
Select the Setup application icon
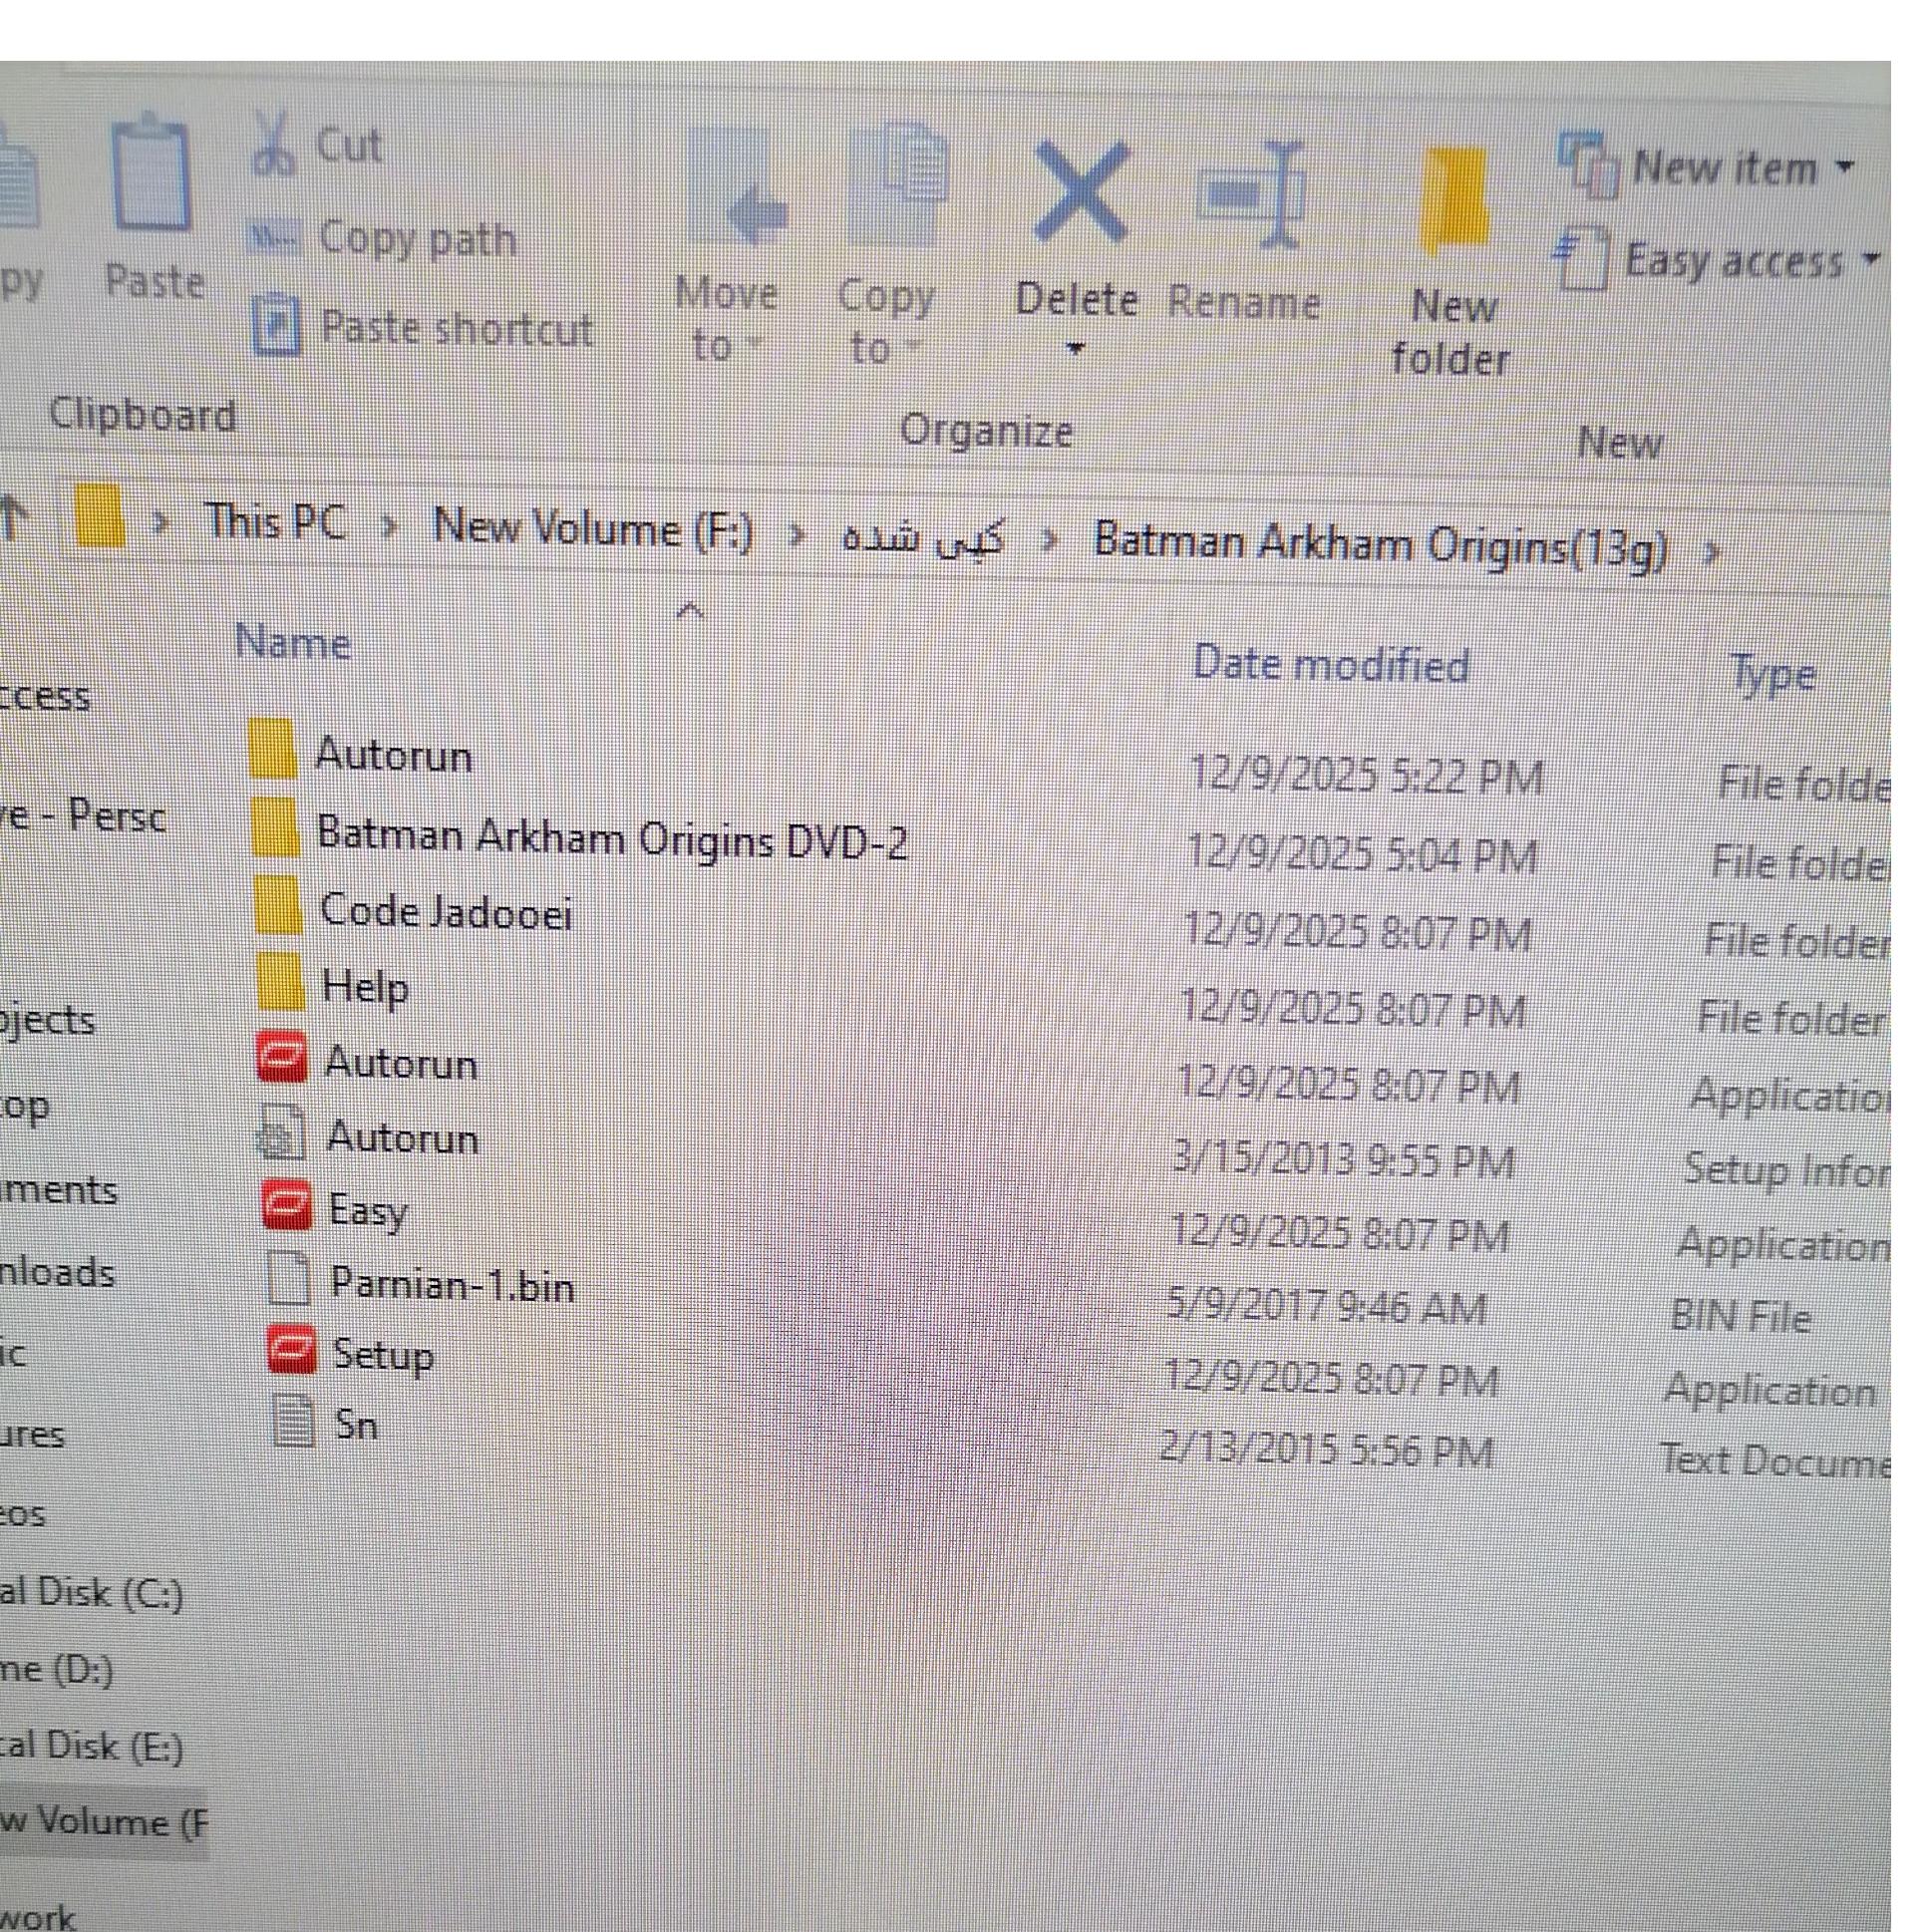click(x=291, y=1351)
